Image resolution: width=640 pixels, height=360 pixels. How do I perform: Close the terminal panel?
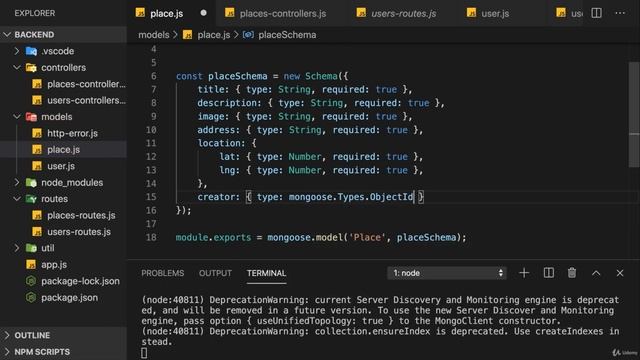(620, 273)
